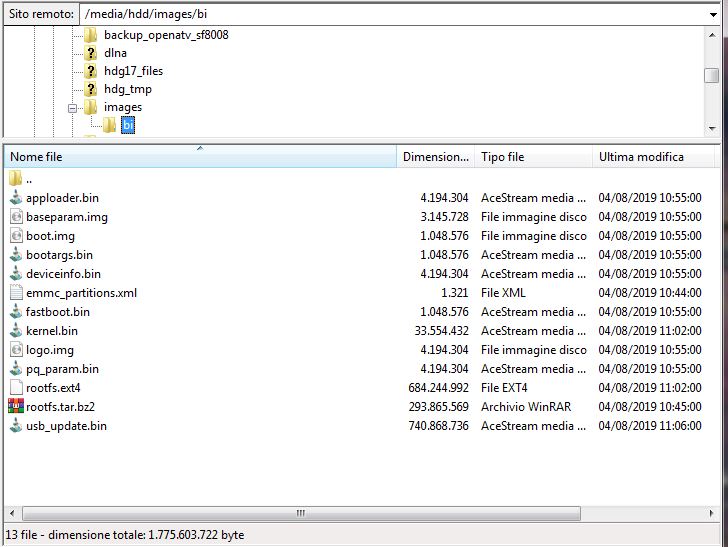728x547 pixels.
Task: Click the tree vertical scrollbar thumb
Action: (x=712, y=75)
